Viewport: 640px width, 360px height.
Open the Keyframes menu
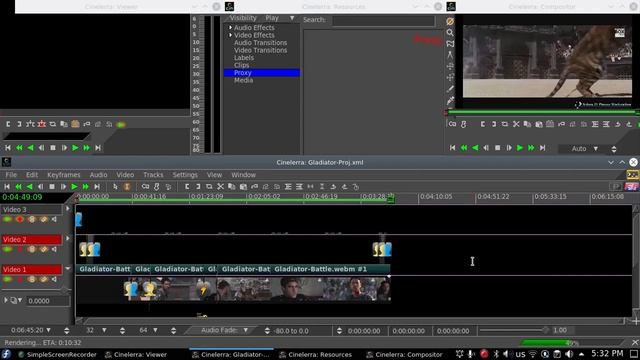[64, 175]
